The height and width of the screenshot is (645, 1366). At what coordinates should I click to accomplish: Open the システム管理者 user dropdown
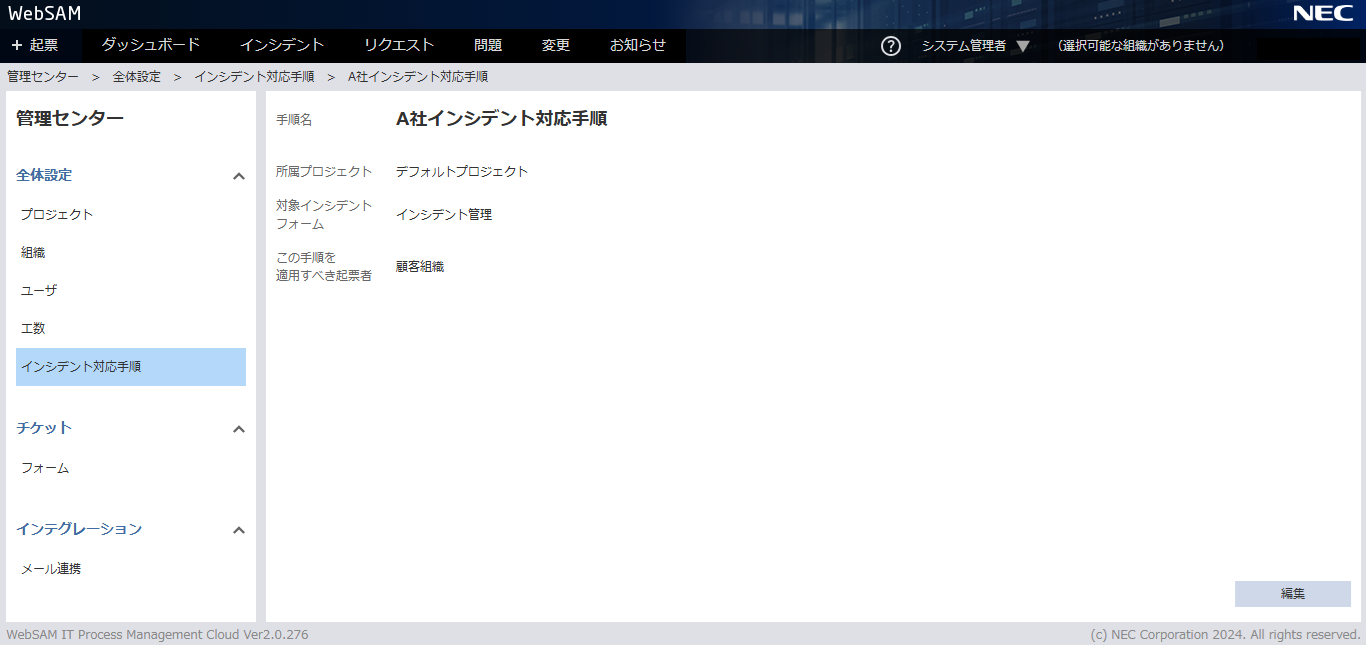coord(975,46)
